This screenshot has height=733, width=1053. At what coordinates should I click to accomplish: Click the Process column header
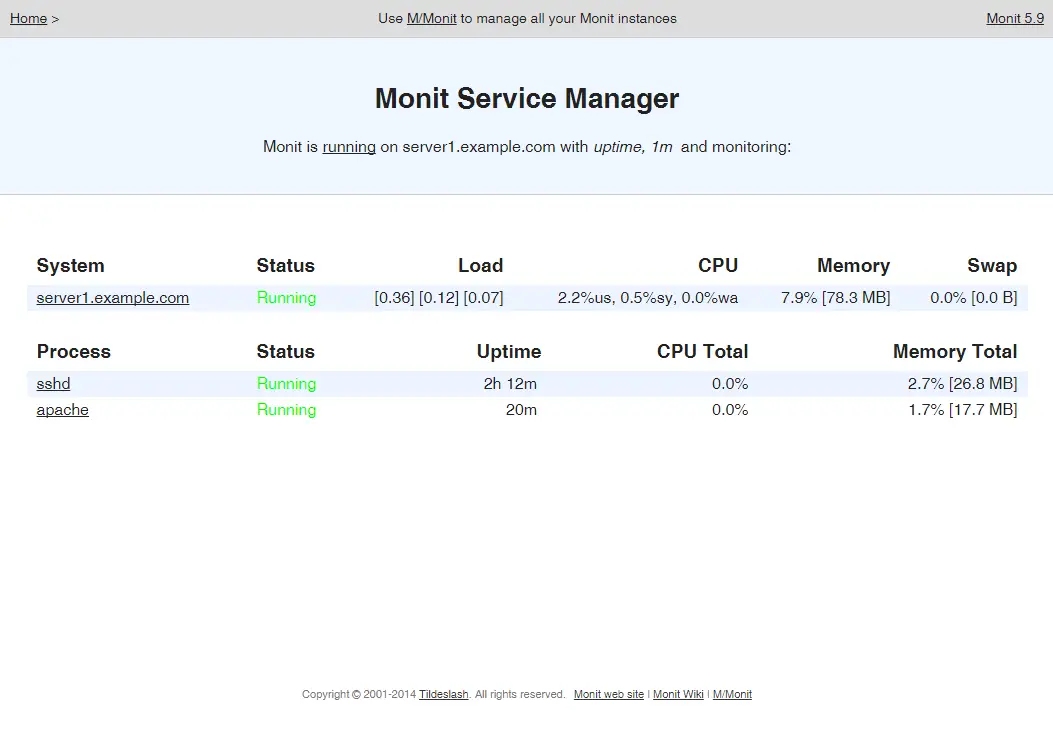click(74, 352)
